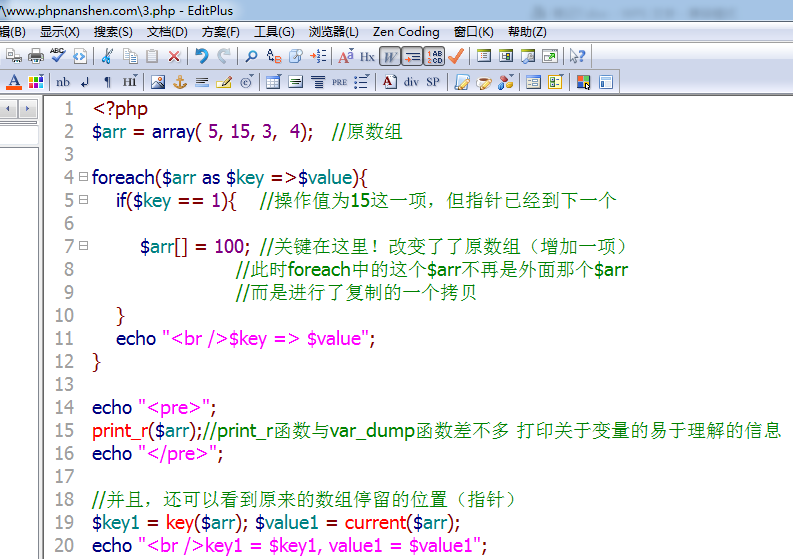Open the Zen Coding menu
The height and width of the screenshot is (559, 793).
(x=406, y=32)
